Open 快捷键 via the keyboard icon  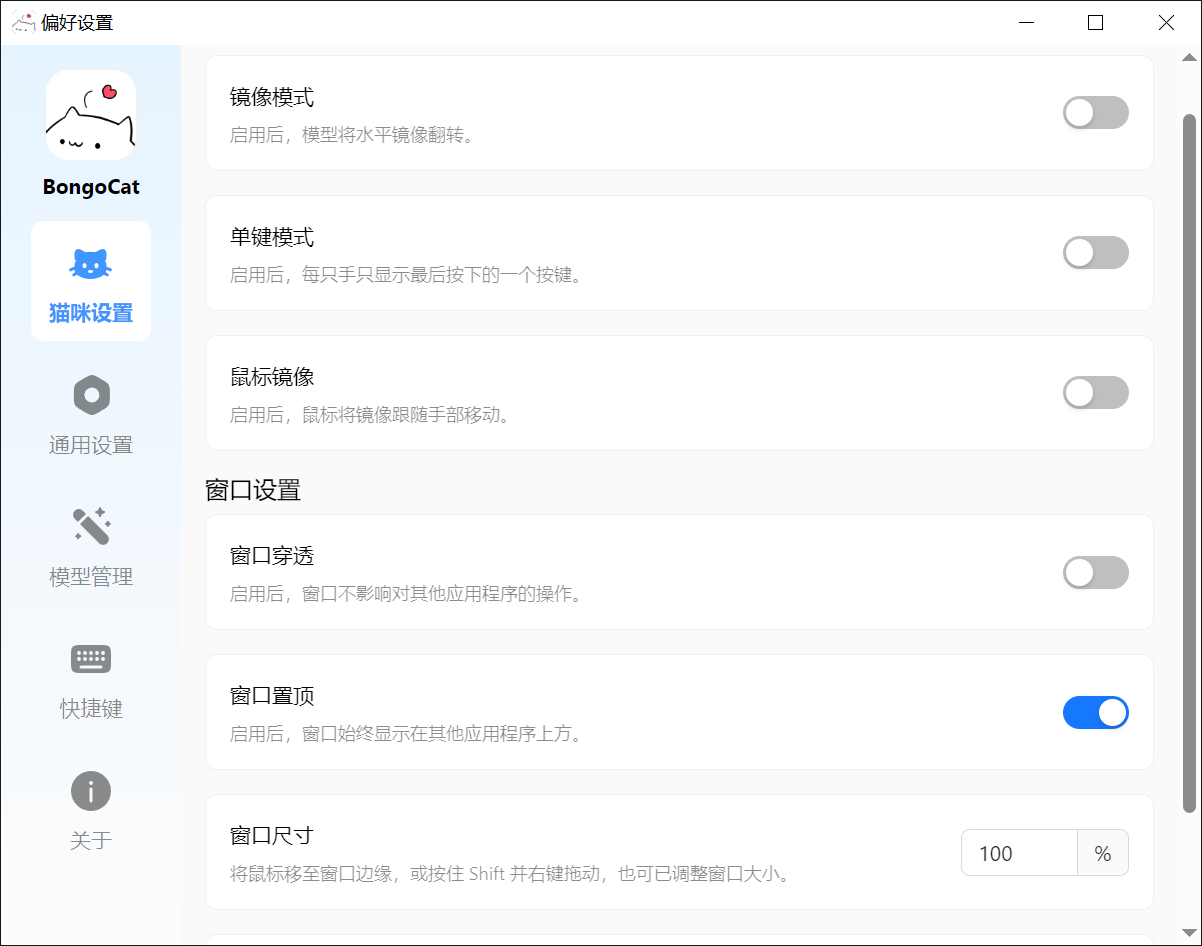coord(91,659)
